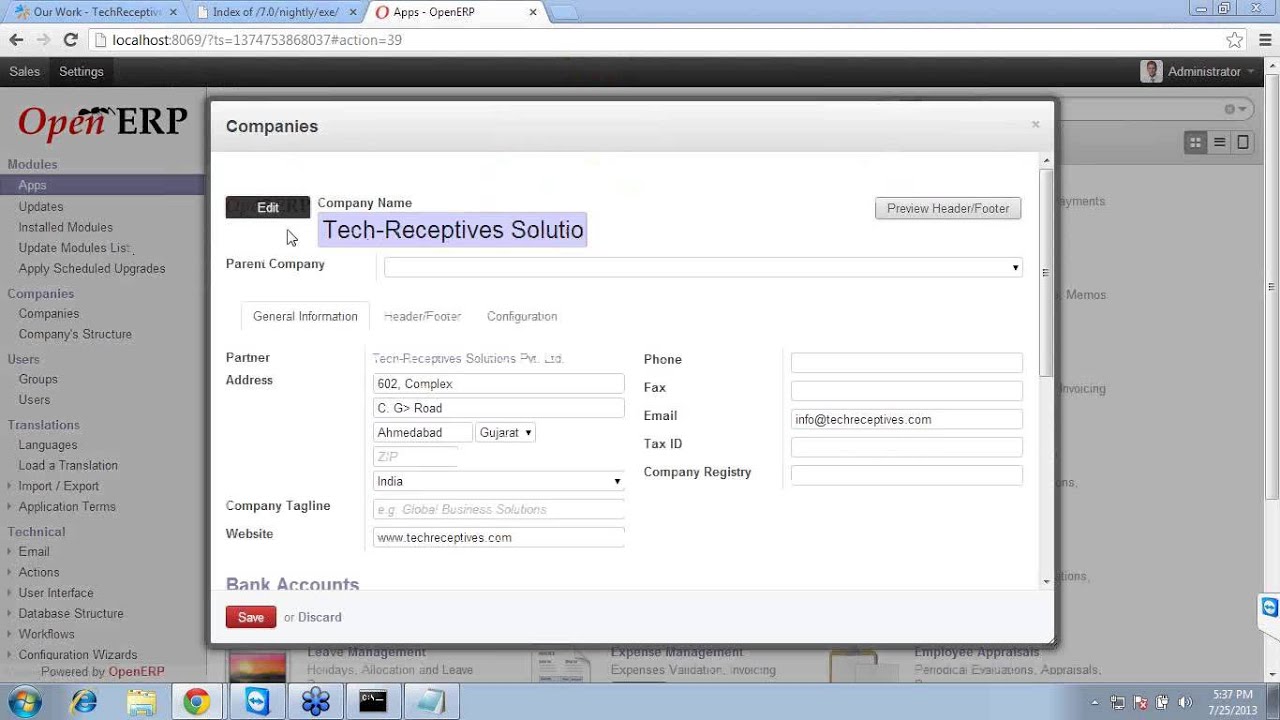Open the Gujarat state dropdown

pos(505,432)
